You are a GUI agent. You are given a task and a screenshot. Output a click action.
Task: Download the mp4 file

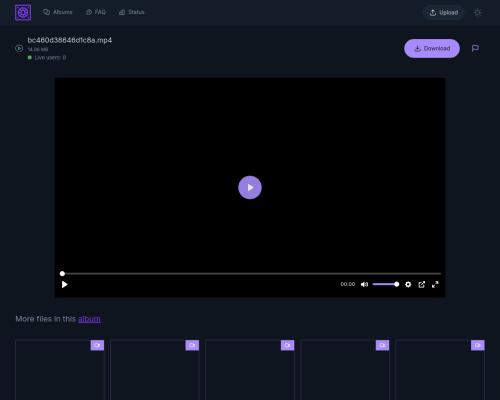pyautogui.click(x=432, y=48)
